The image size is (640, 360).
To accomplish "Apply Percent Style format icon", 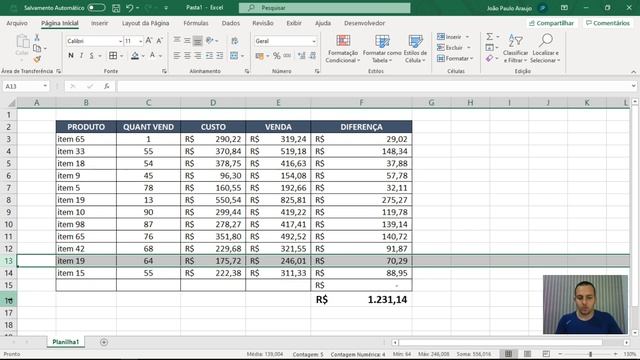I will click(x=277, y=56).
